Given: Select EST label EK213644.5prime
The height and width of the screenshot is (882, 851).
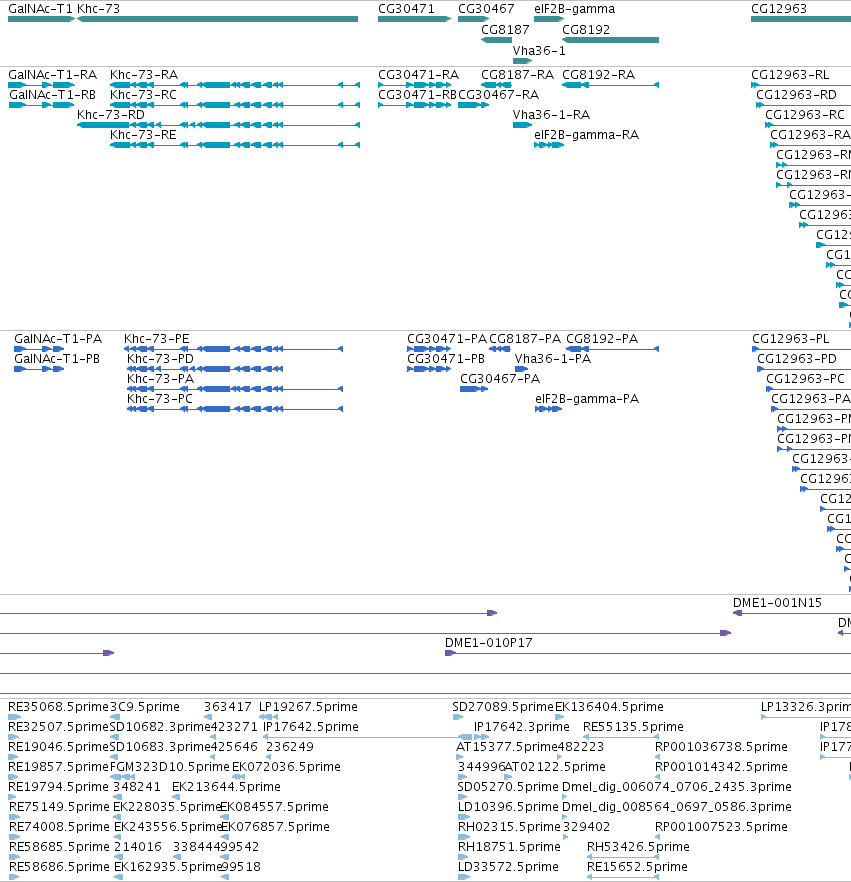Looking at the screenshot, I should (x=226, y=787).
